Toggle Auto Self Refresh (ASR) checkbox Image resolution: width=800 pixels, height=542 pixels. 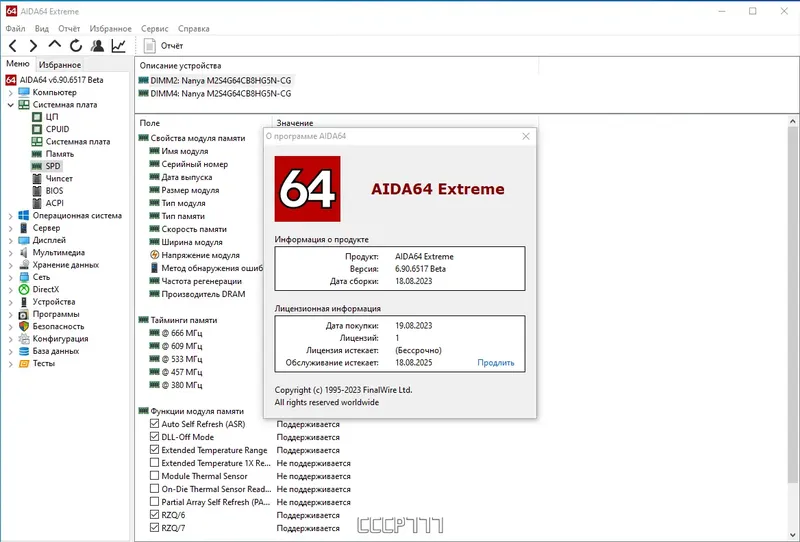155,424
